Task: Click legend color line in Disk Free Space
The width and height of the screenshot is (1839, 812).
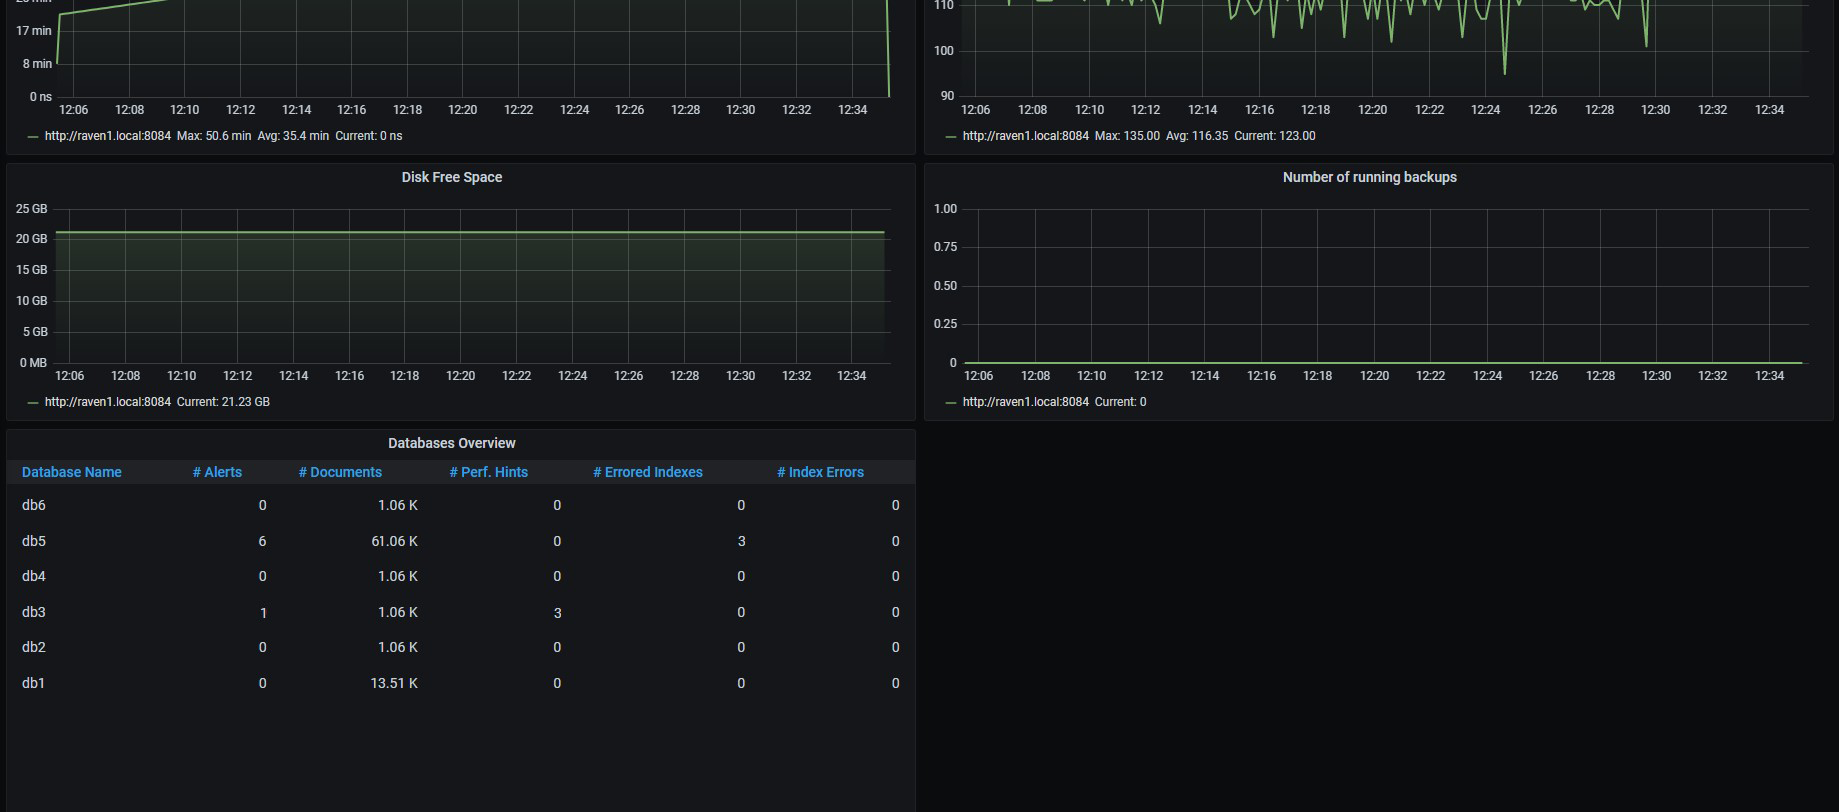Action: (33, 402)
